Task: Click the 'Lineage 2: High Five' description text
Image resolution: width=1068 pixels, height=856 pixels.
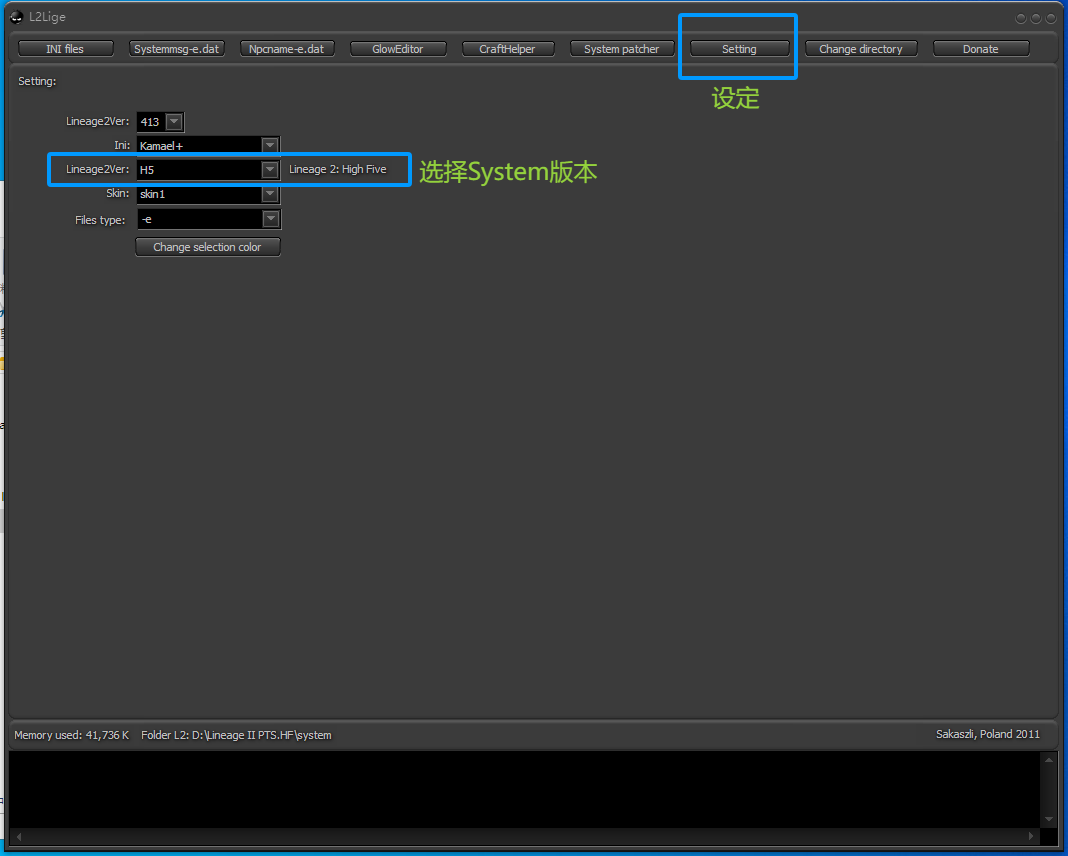Action: [x=337, y=169]
